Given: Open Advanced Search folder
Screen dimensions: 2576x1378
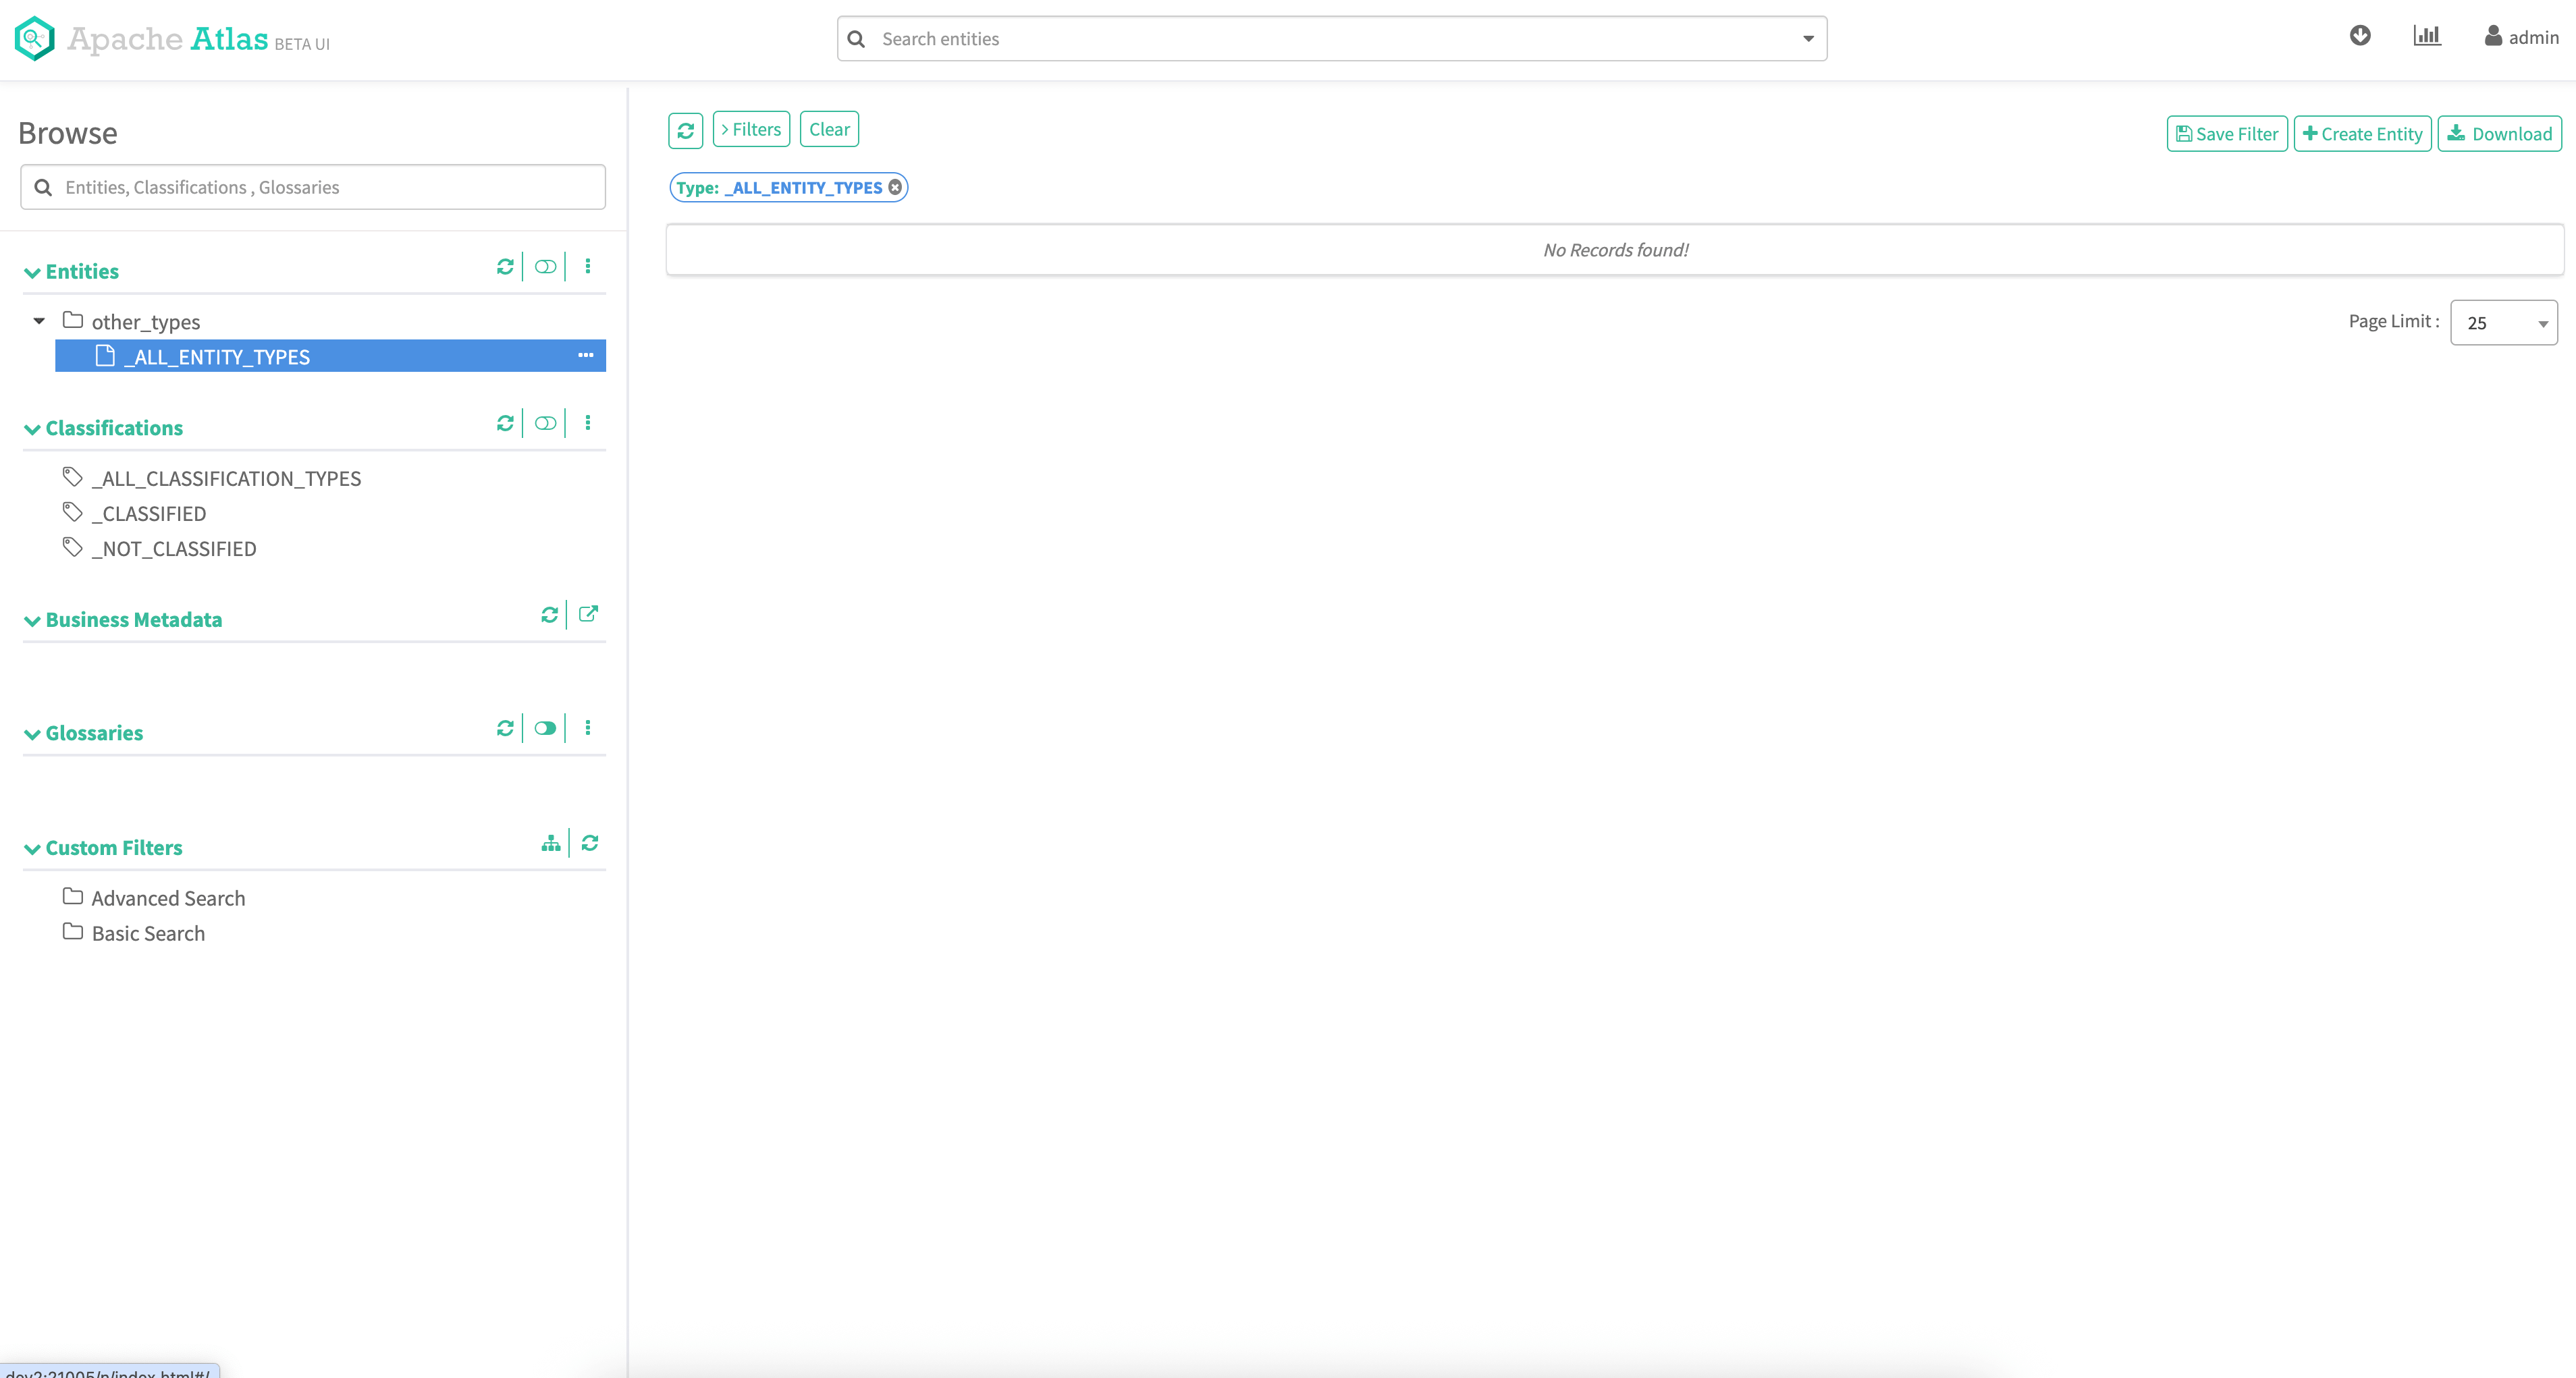Looking at the screenshot, I should pyautogui.click(x=168, y=898).
